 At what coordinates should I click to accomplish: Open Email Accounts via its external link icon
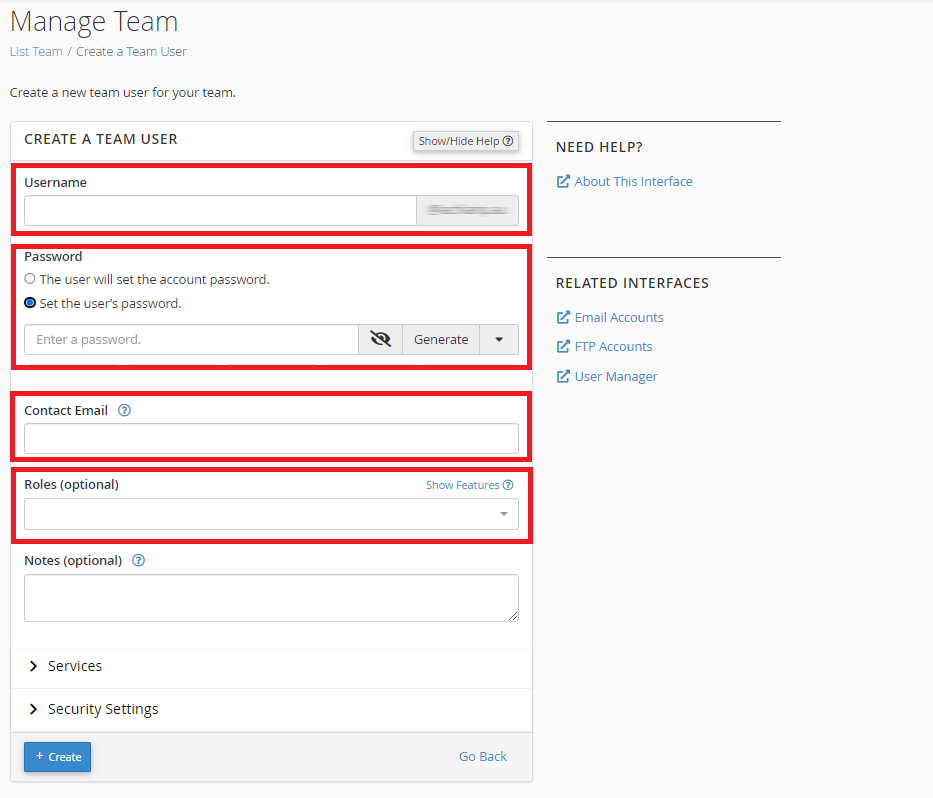pos(563,317)
